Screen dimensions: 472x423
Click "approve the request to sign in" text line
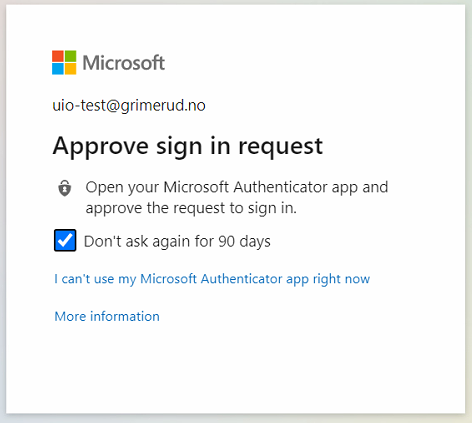click(x=191, y=208)
